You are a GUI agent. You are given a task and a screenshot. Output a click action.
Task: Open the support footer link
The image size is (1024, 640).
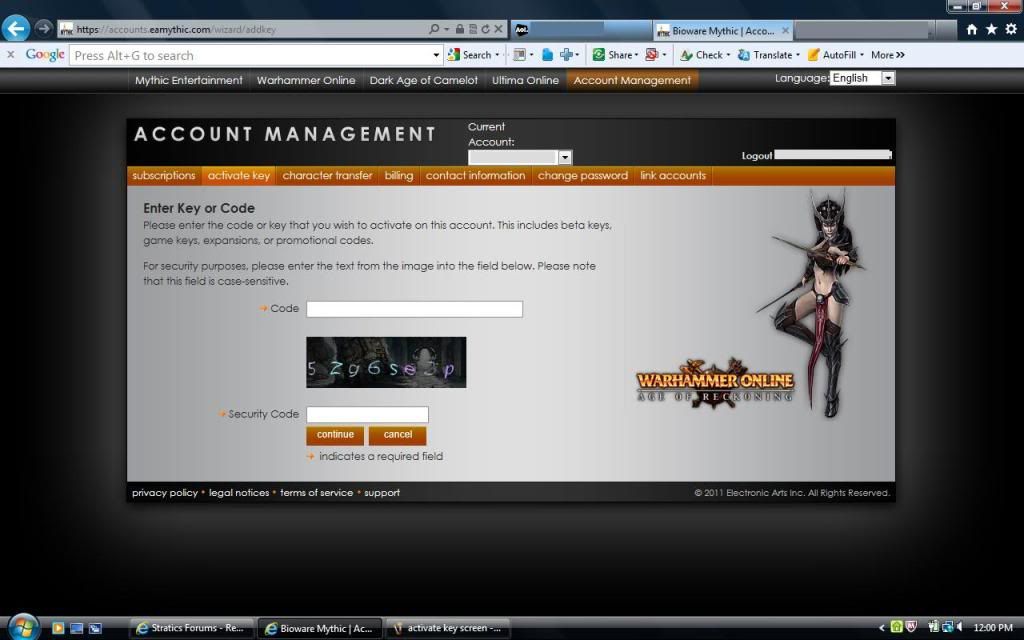[381, 493]
